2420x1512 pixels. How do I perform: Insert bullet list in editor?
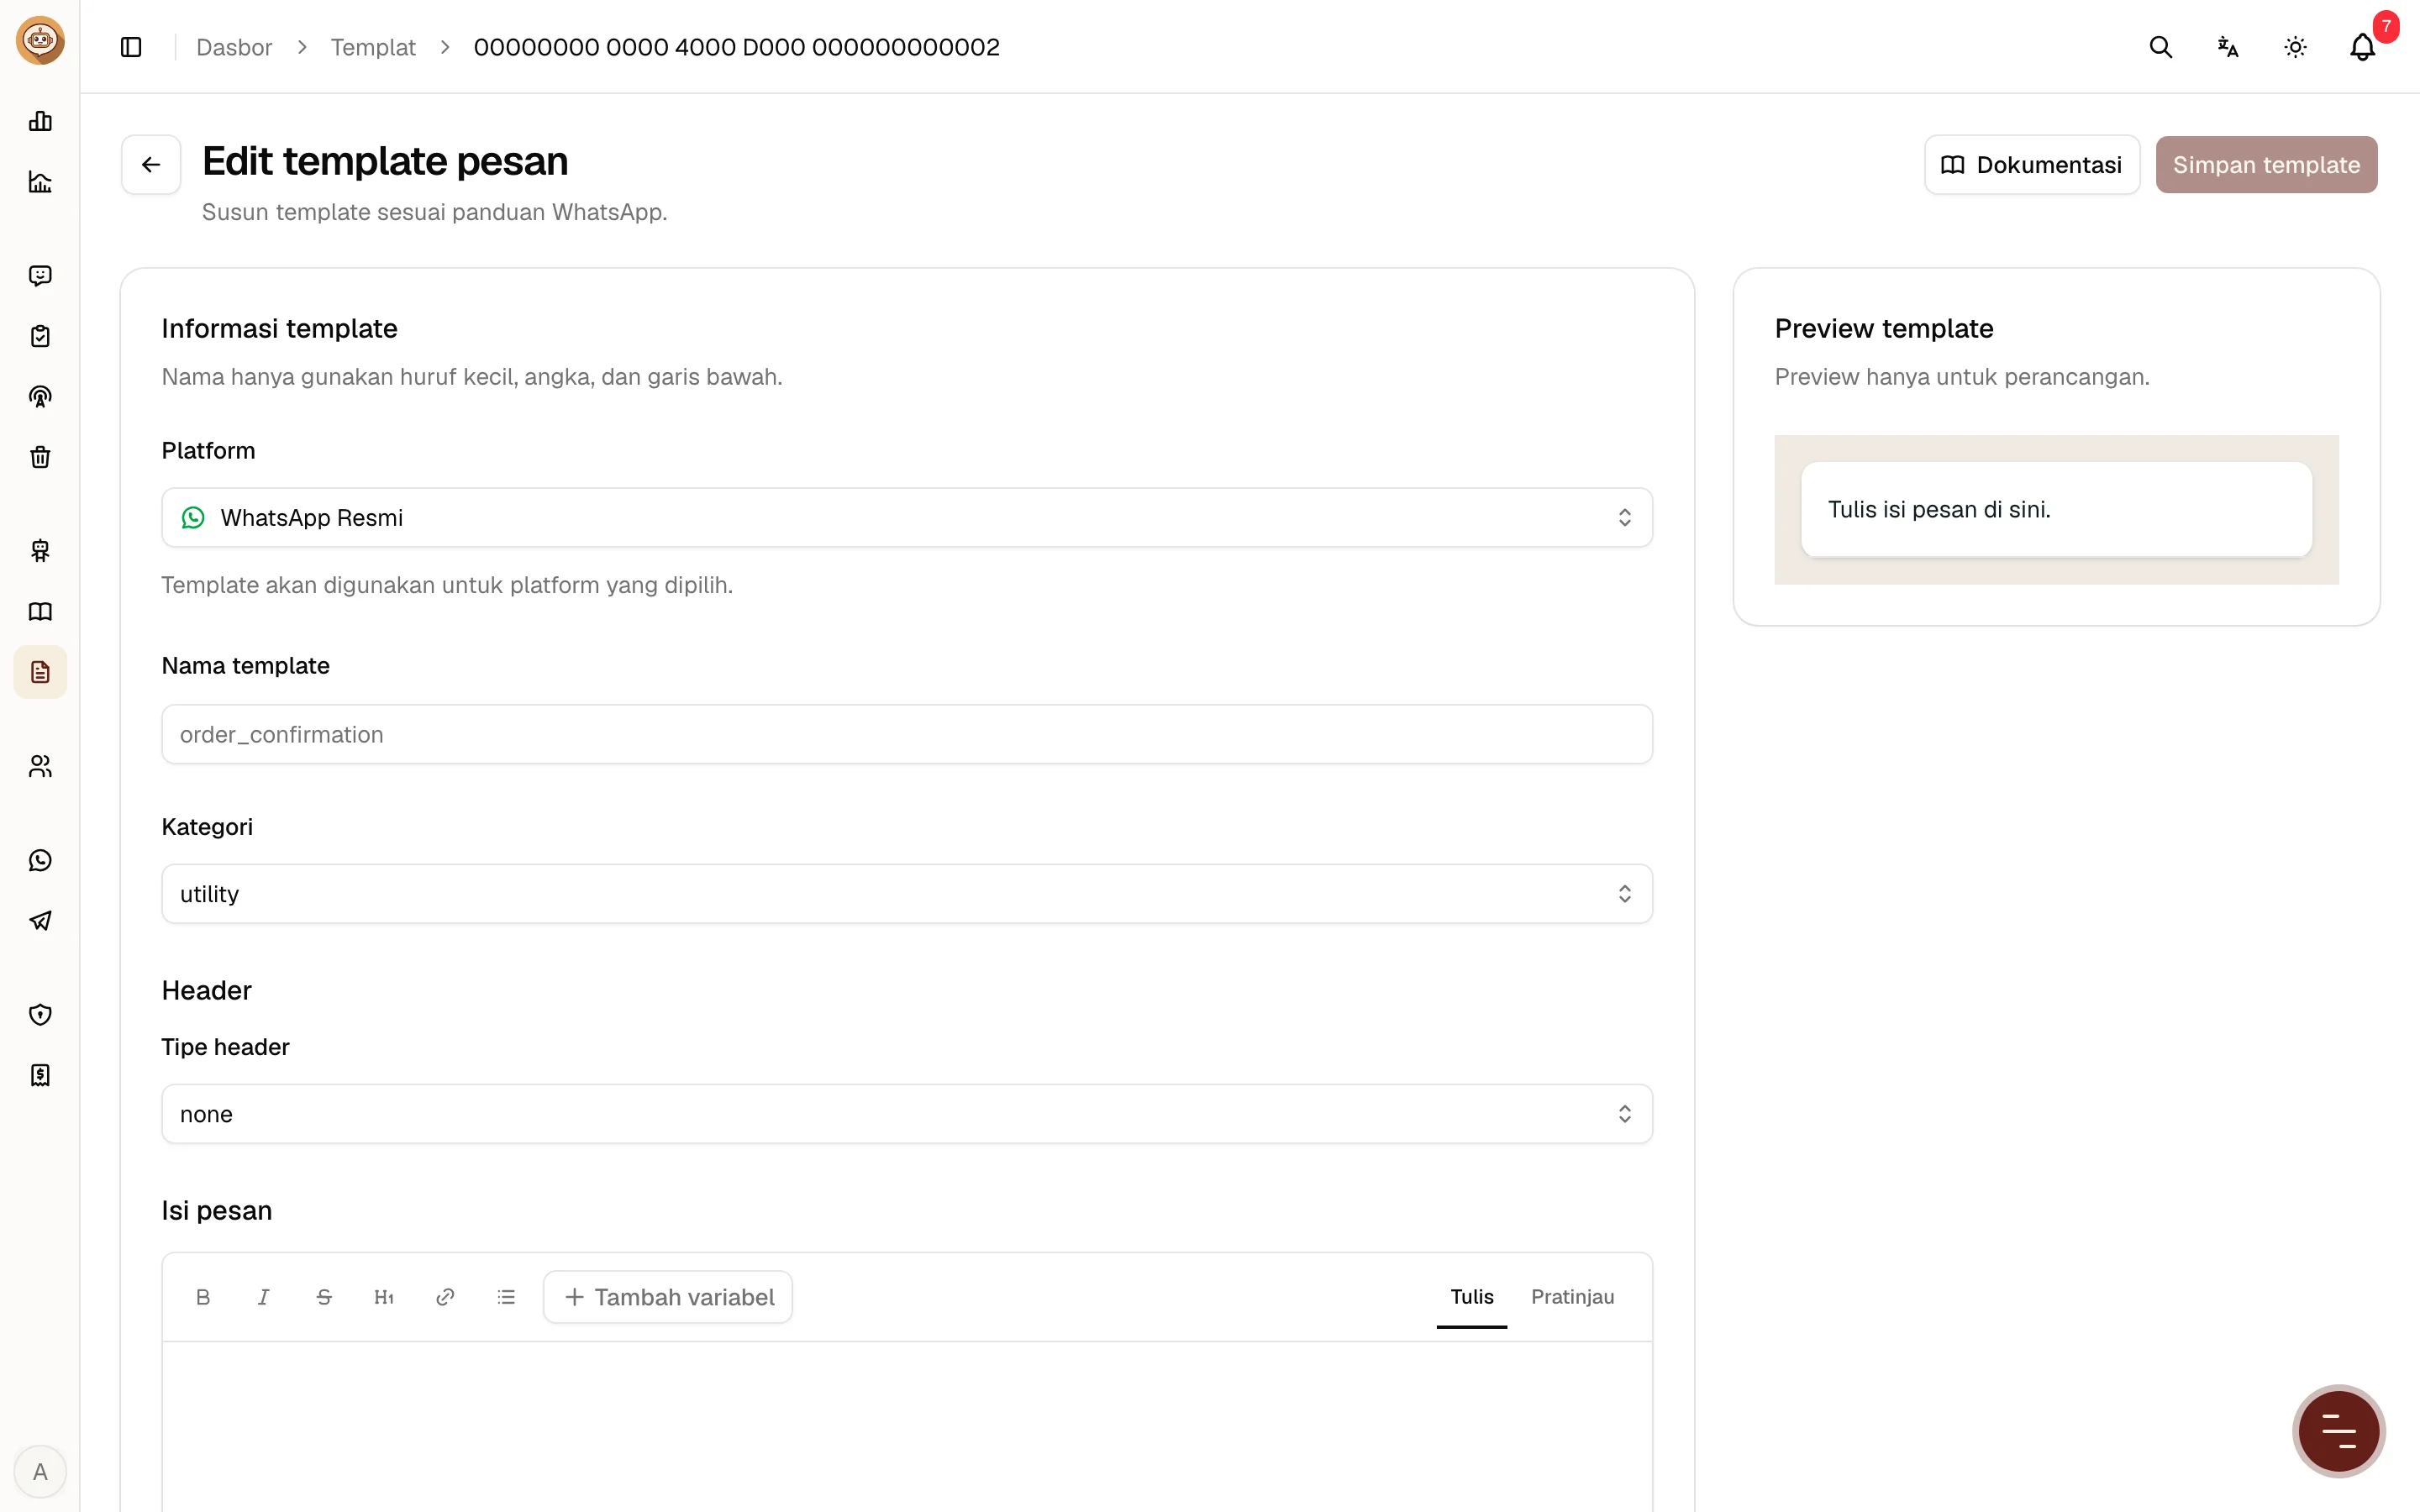[x=506, y=1297]
